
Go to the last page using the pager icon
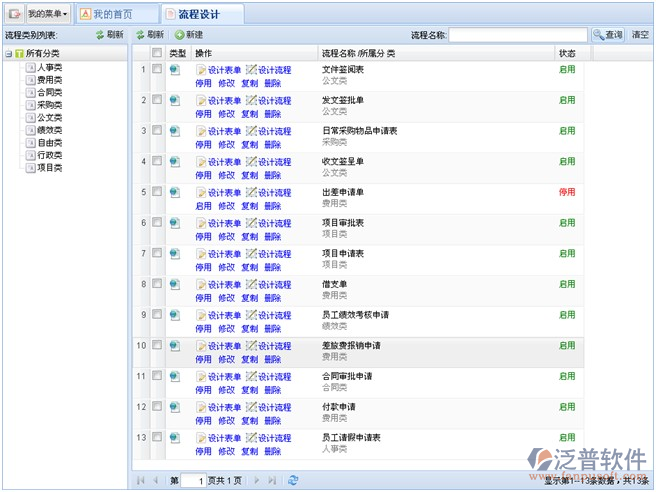(272, 480)
